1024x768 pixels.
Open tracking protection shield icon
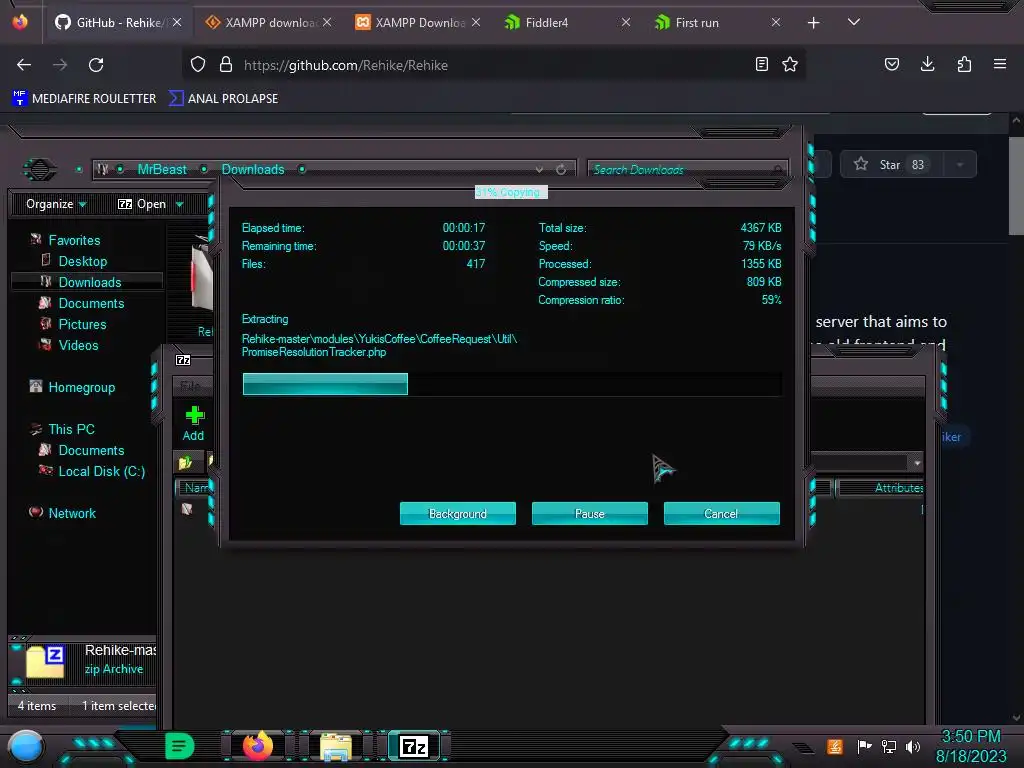coord(198,65)
